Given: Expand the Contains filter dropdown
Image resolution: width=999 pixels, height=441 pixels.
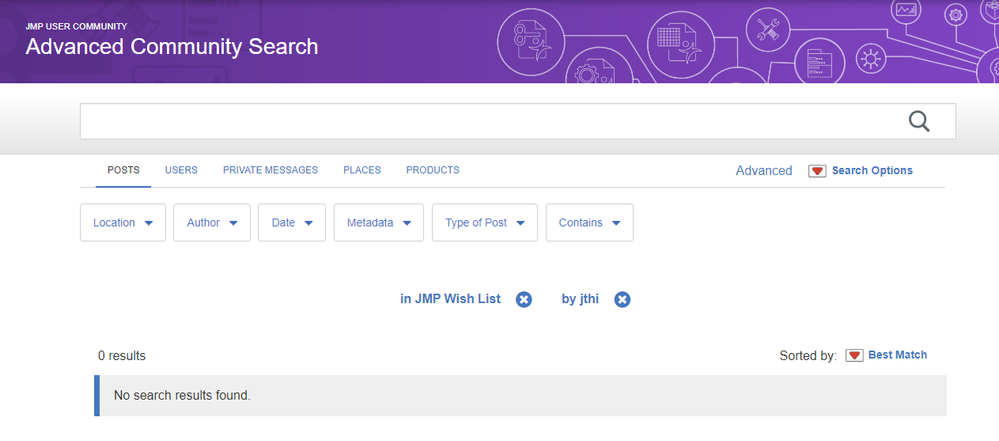Looking at the screenshot, I should pos(589,222).
